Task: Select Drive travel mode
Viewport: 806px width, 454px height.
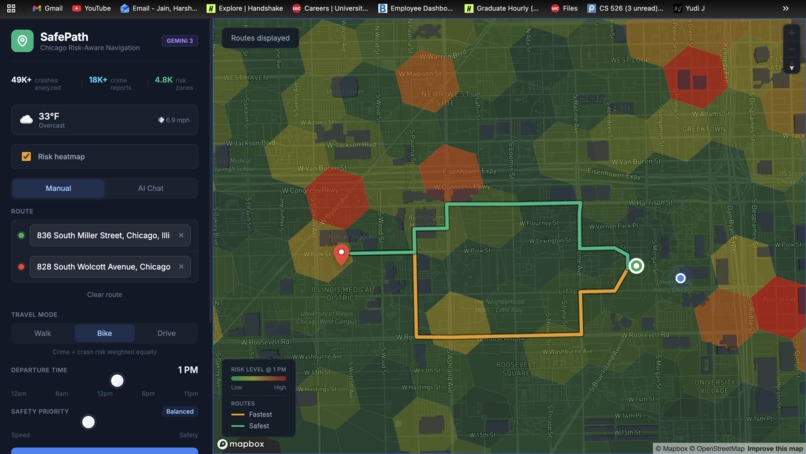Action: tap(166, 333)
